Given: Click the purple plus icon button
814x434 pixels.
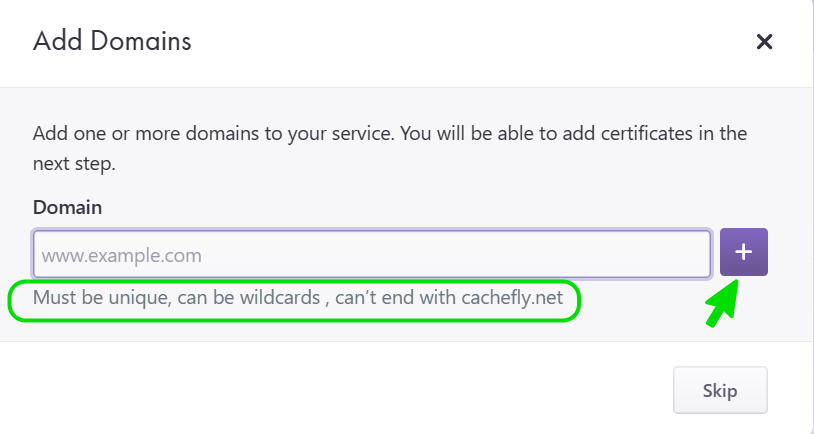Looking at the screenshot, I should pos(743,254).
